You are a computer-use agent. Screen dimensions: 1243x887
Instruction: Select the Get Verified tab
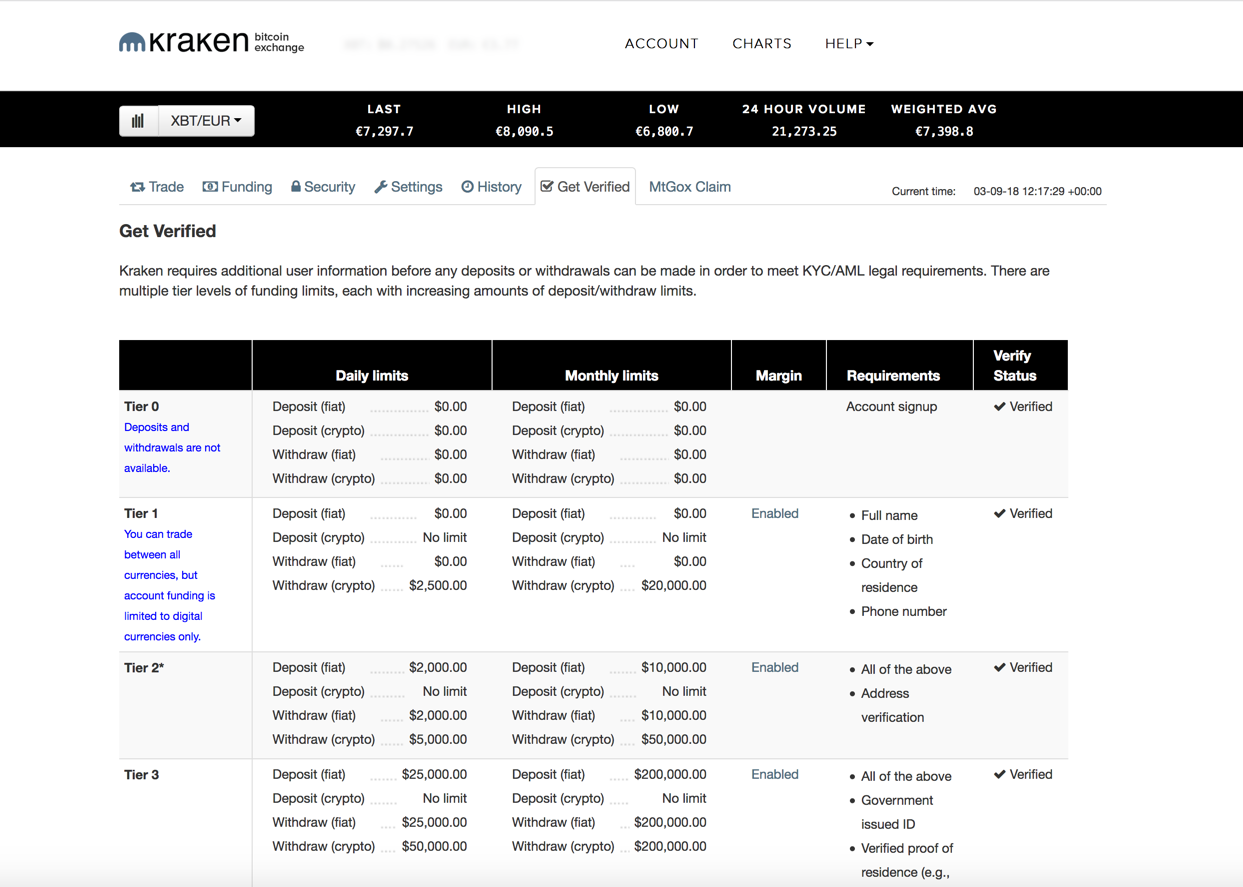585,187
